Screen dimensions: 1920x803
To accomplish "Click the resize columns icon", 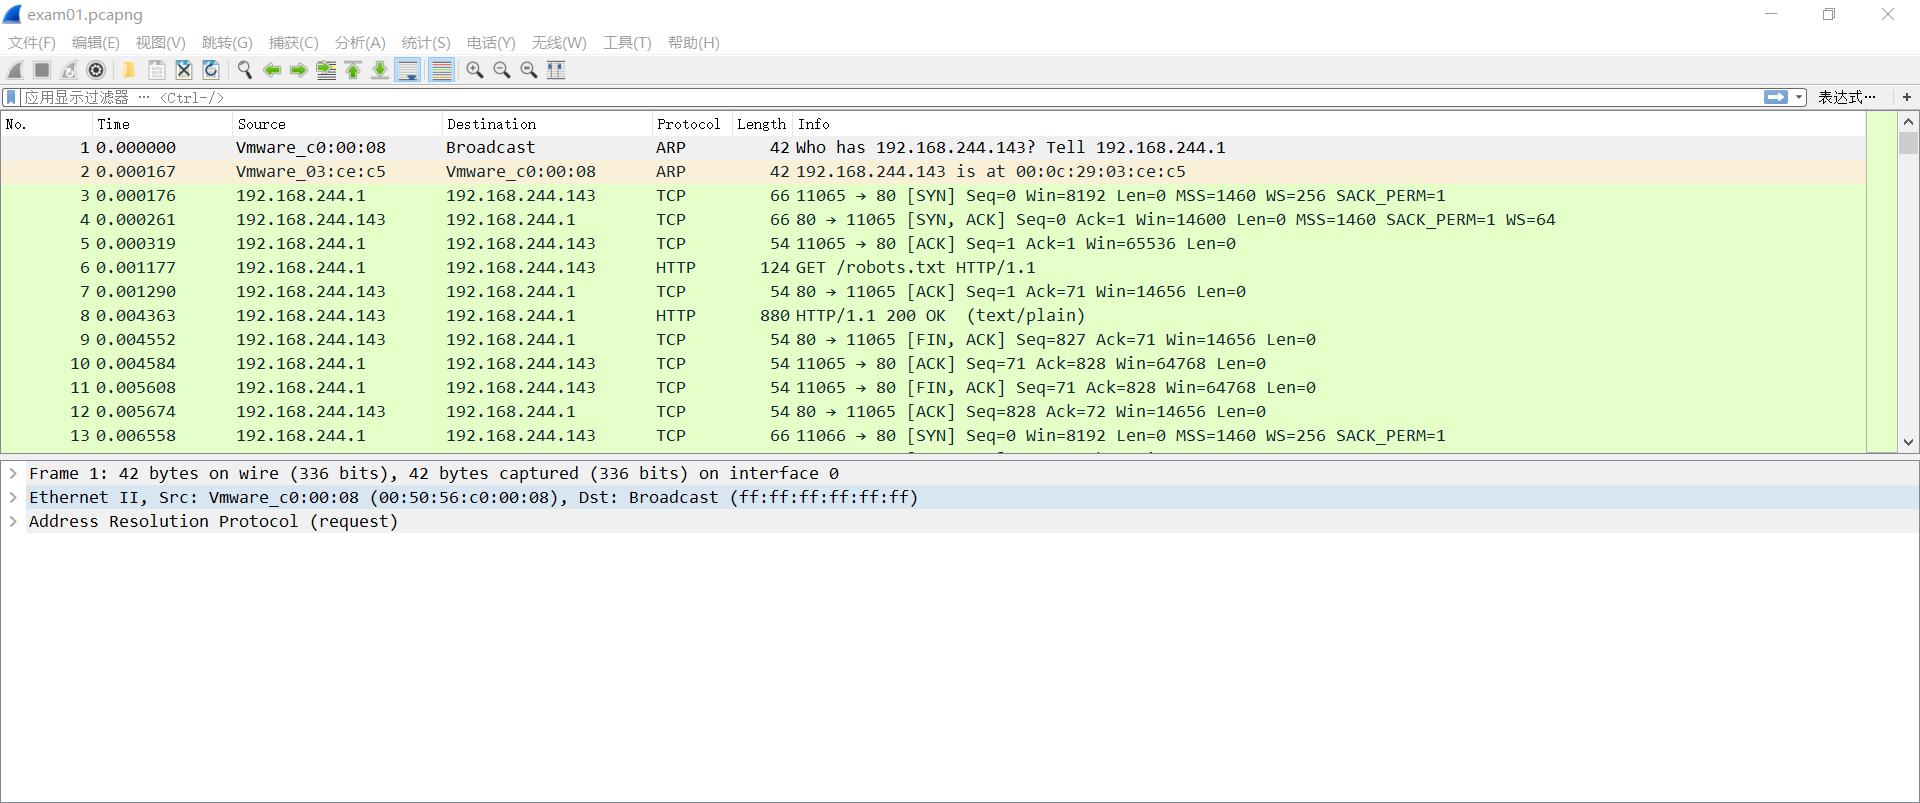I will pos(556,70).
